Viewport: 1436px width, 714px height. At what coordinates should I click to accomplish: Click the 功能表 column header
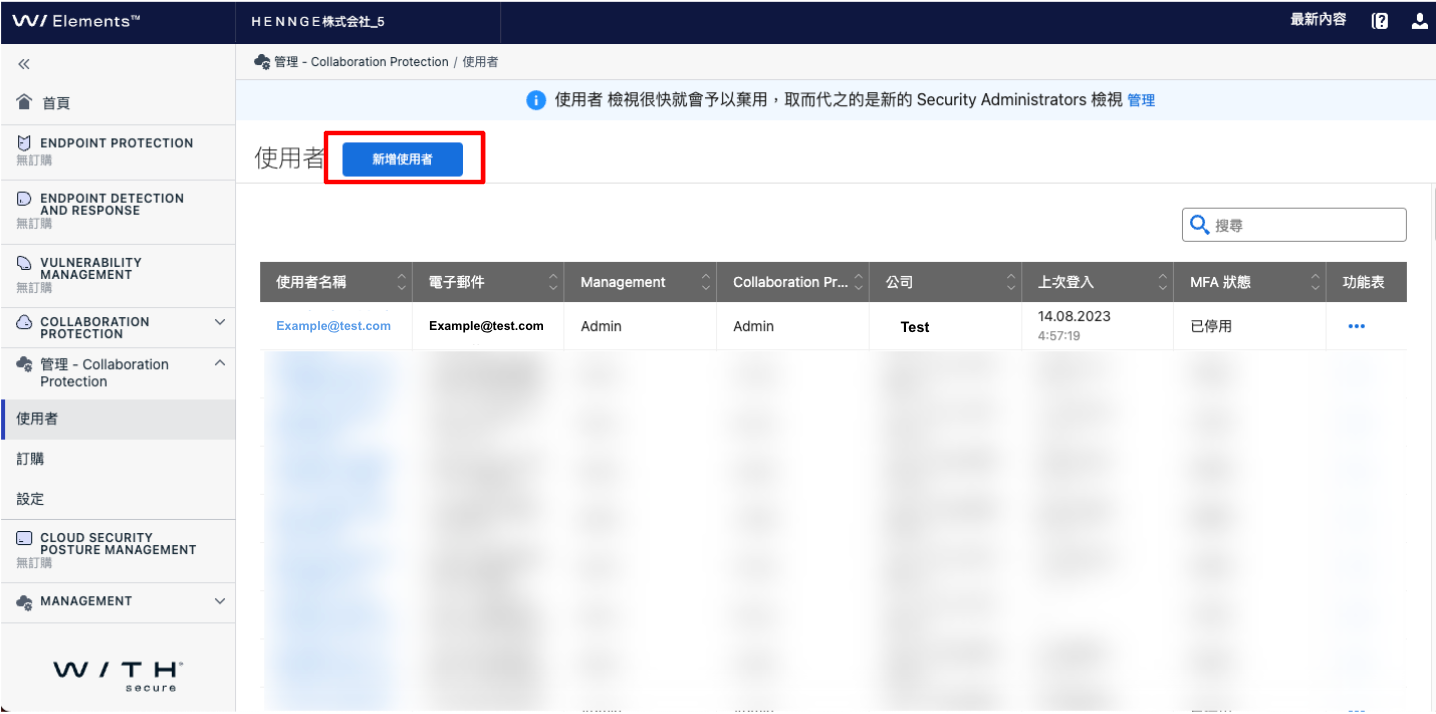(1367, 282)
